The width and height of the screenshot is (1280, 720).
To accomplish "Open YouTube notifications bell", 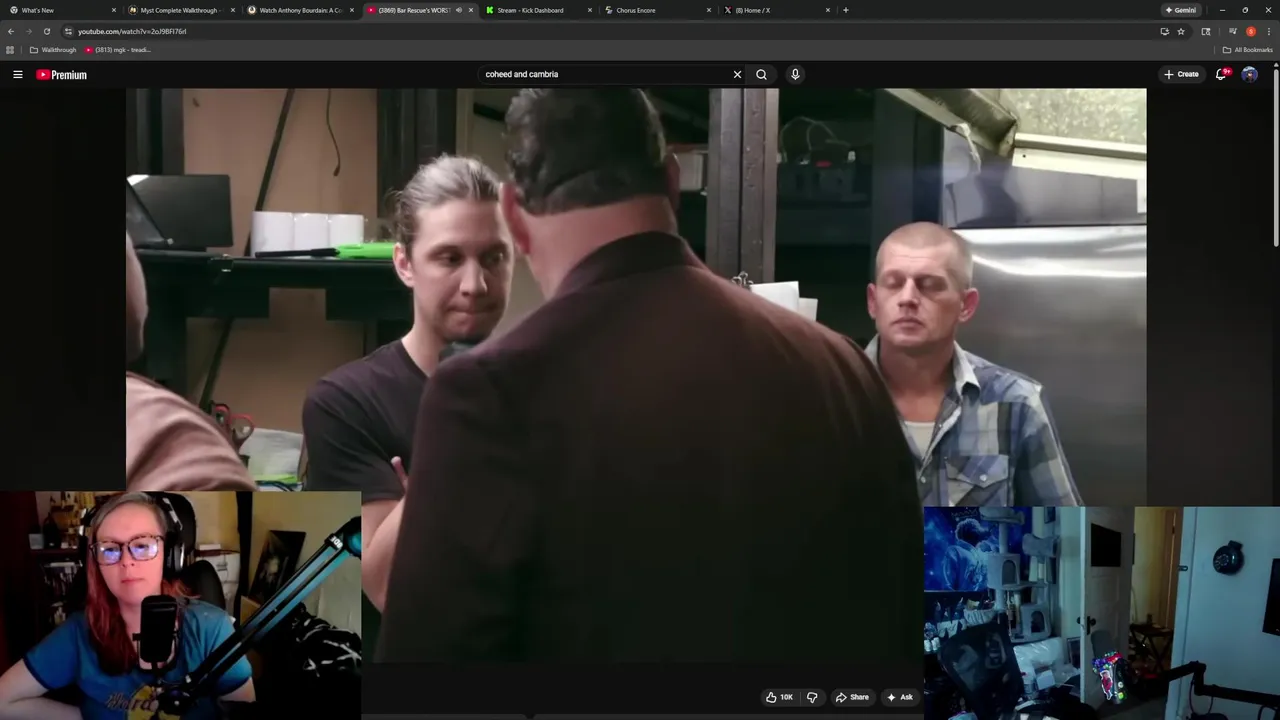I will (1221, 74).
